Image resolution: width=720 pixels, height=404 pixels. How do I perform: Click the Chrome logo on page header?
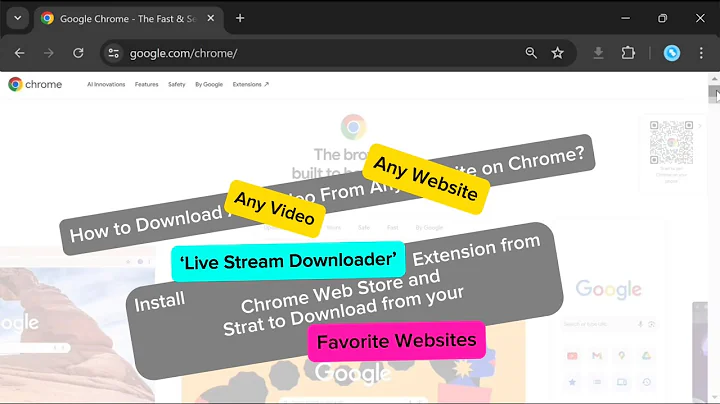[x=35, y=84]
